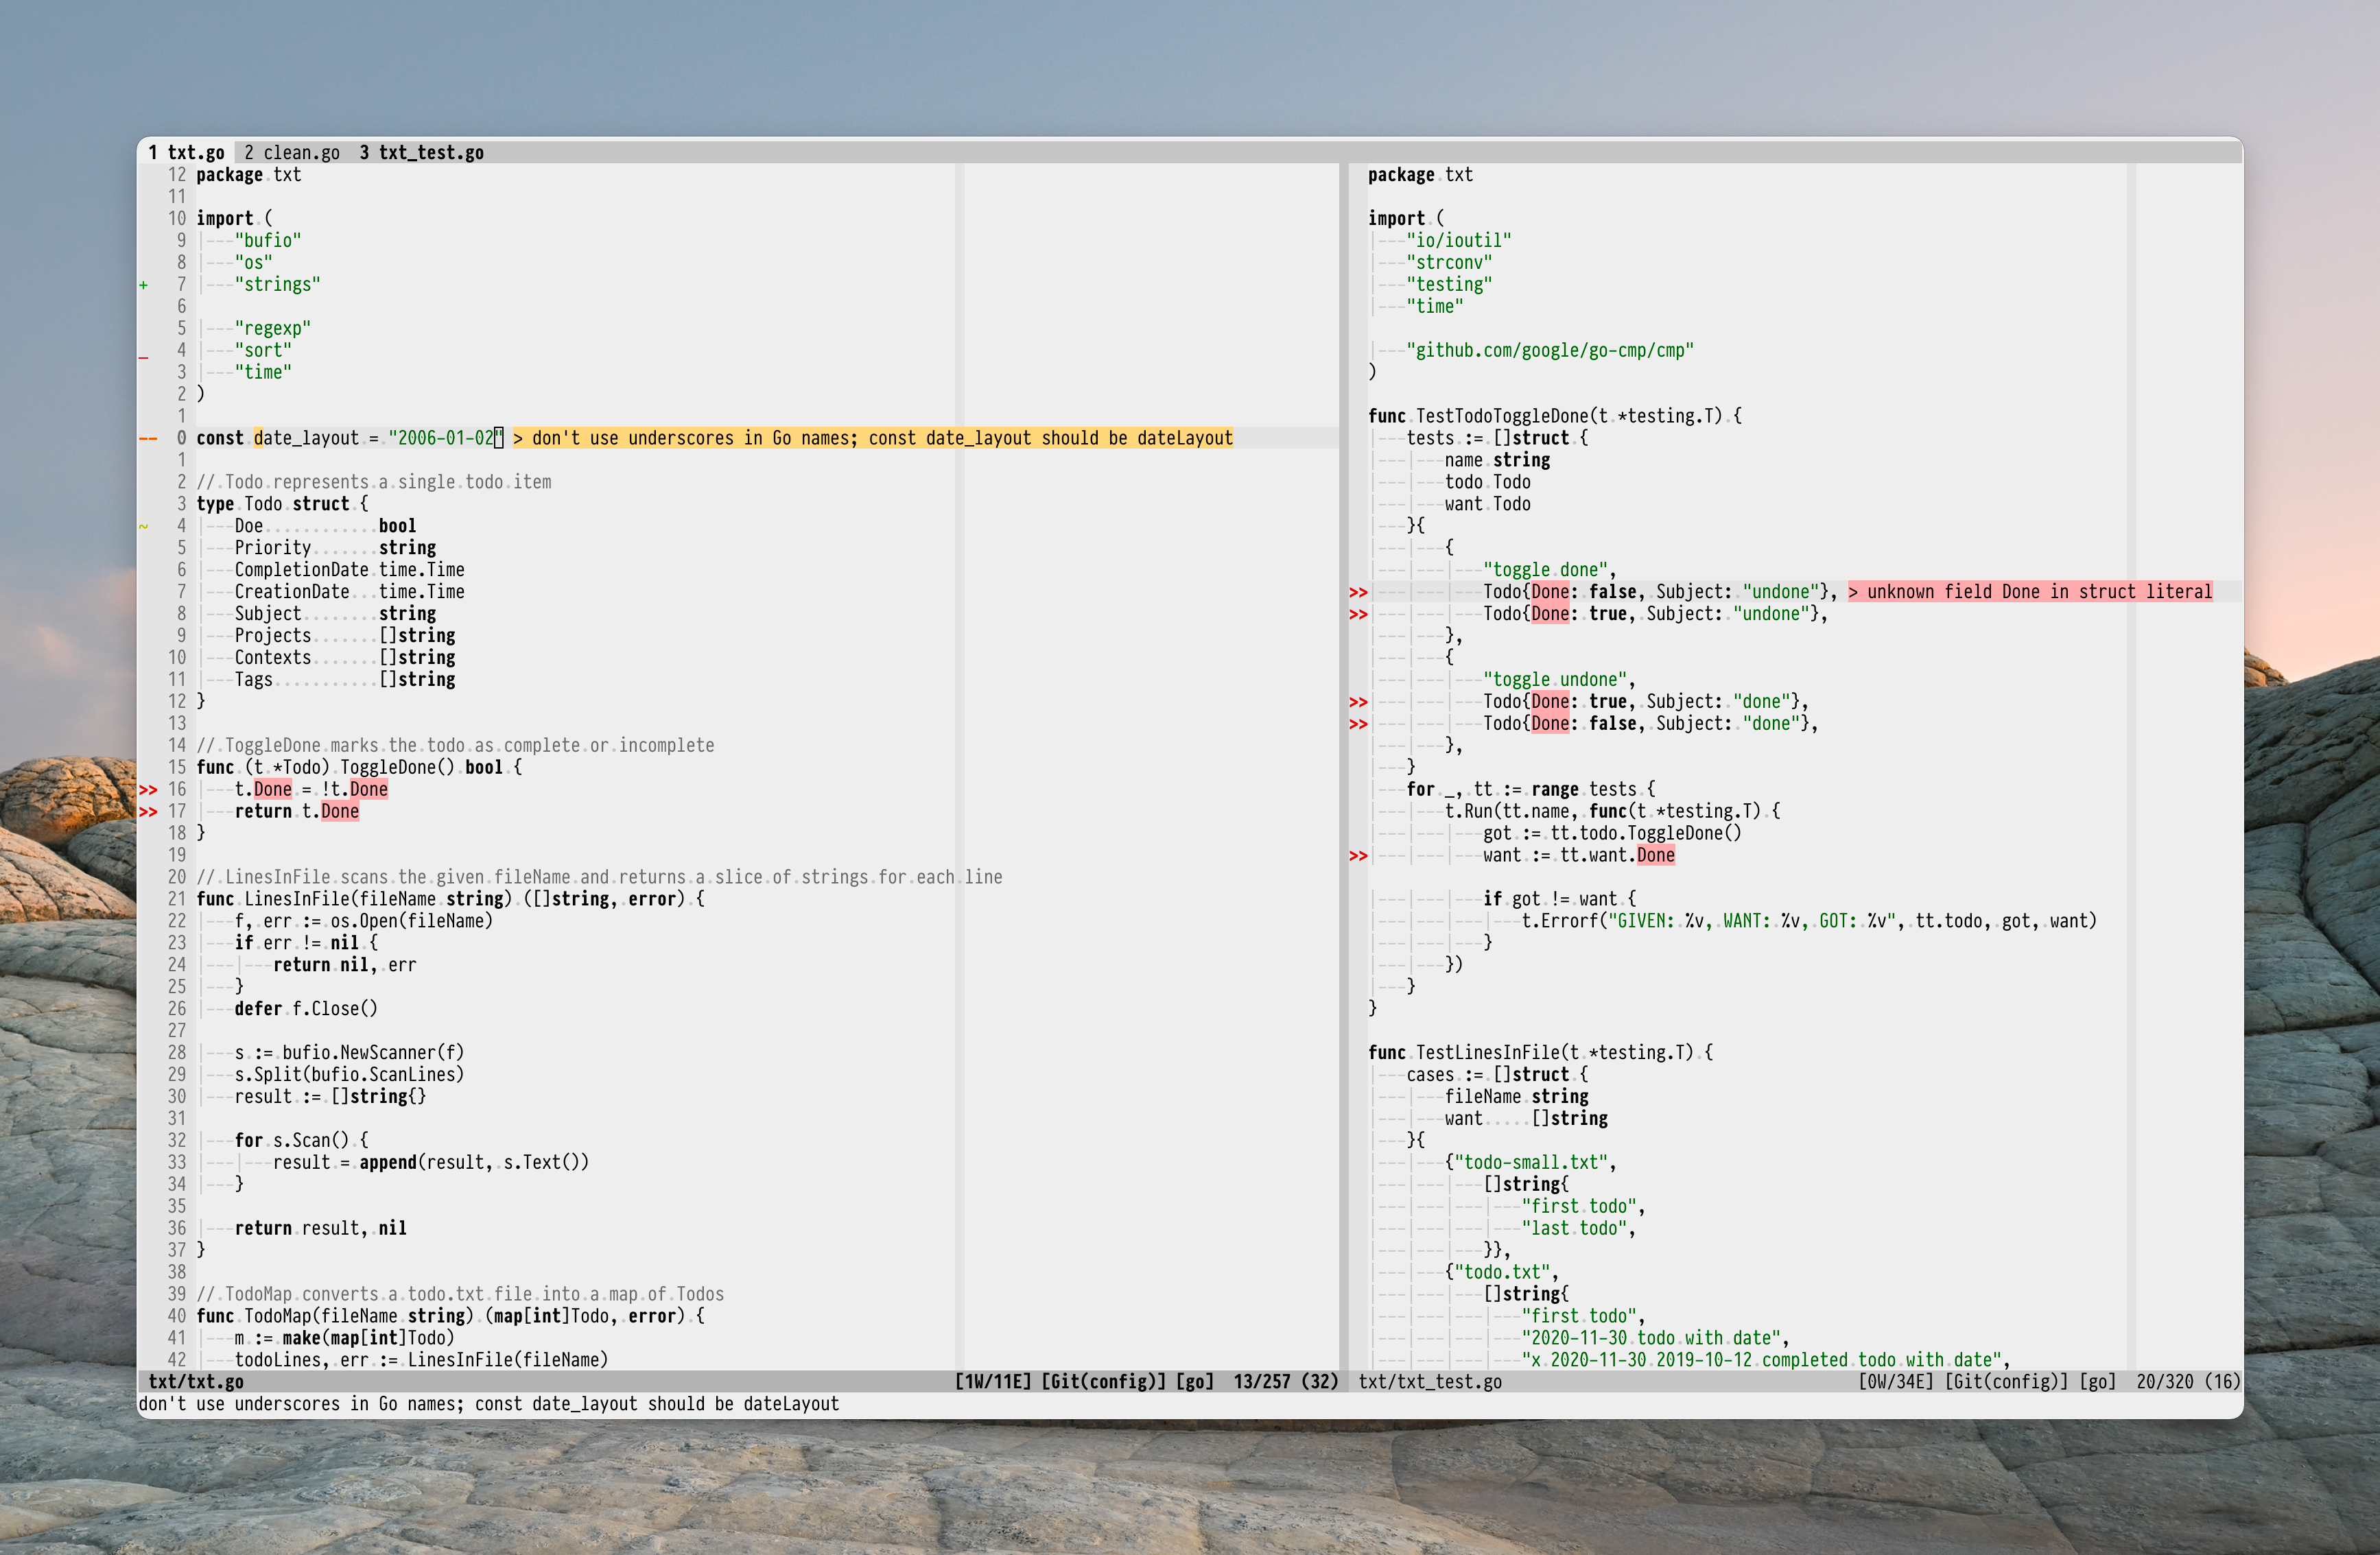The height and width of the screenshot is (1555, 2380).
Task: Click error marker on t.Done assignment line
Action: tap(148, 790)
